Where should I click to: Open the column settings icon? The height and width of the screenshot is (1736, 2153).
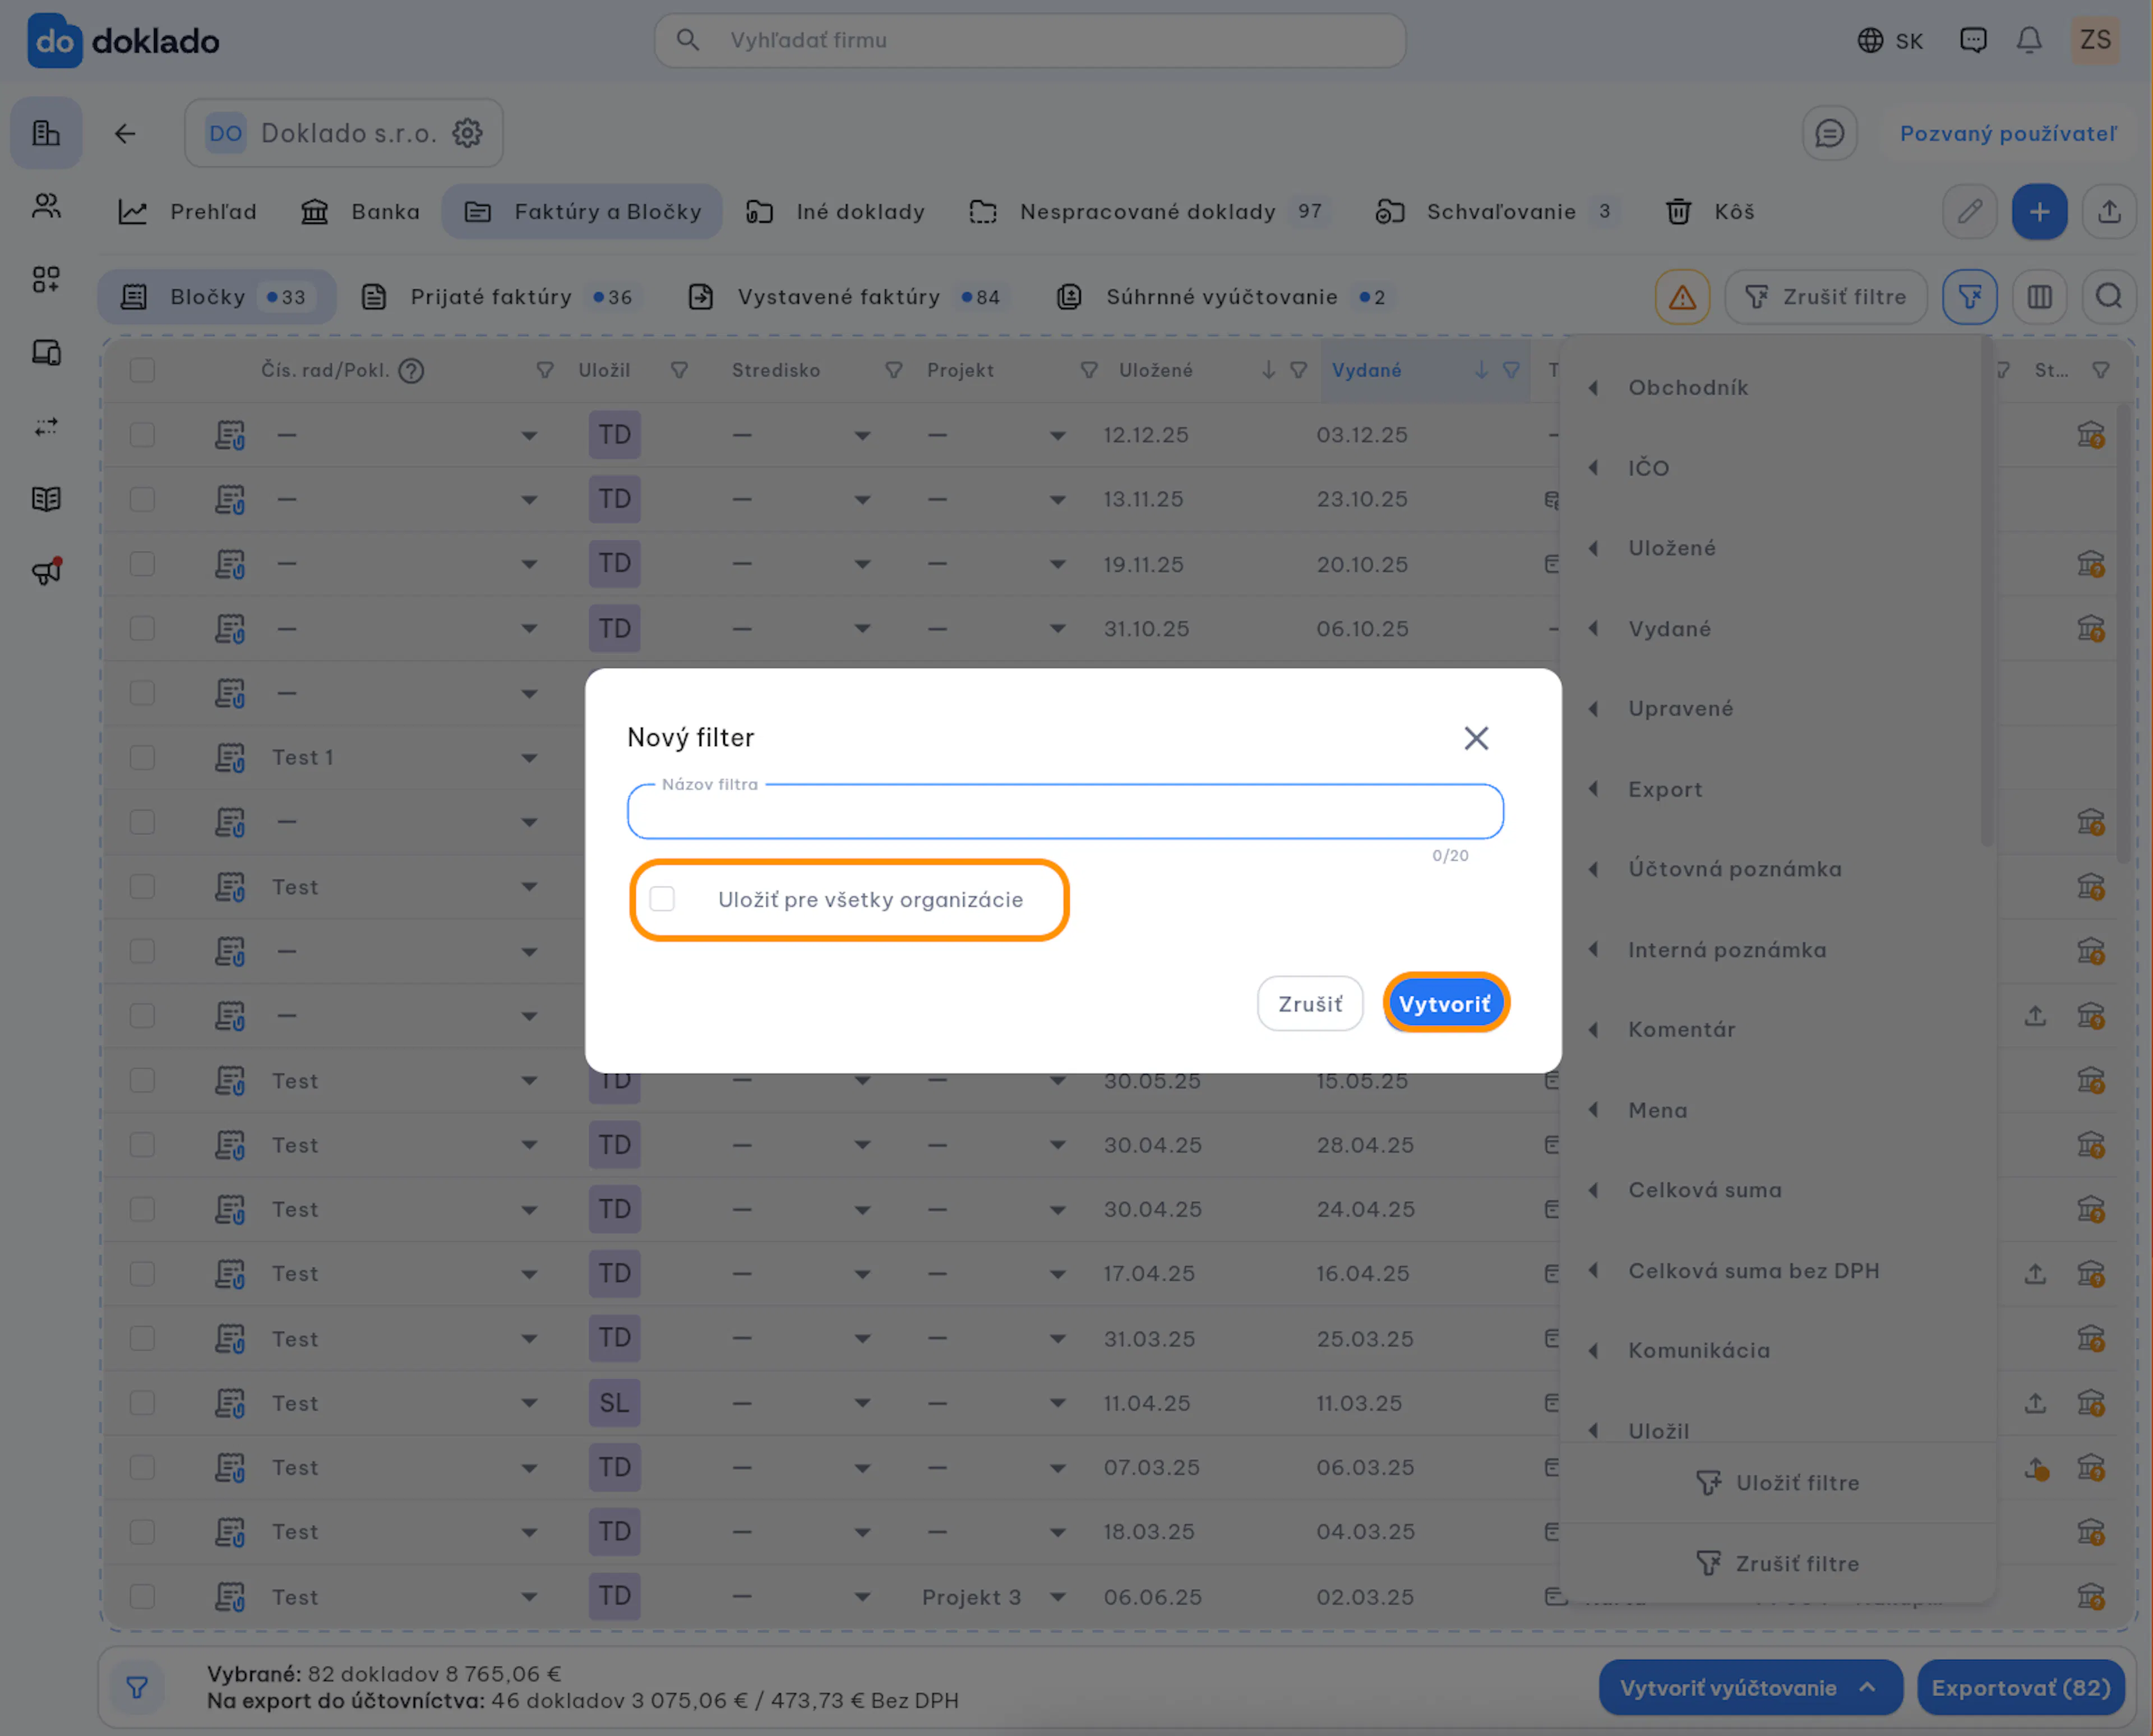point(2039,297)
